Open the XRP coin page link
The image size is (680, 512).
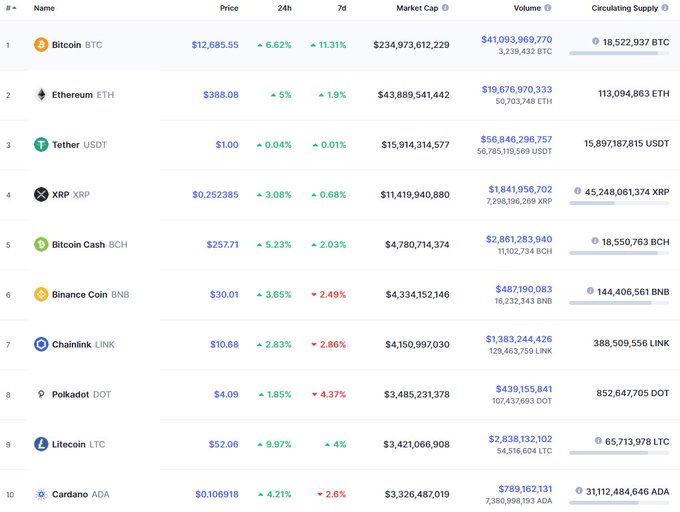click(x=71, y=195)
